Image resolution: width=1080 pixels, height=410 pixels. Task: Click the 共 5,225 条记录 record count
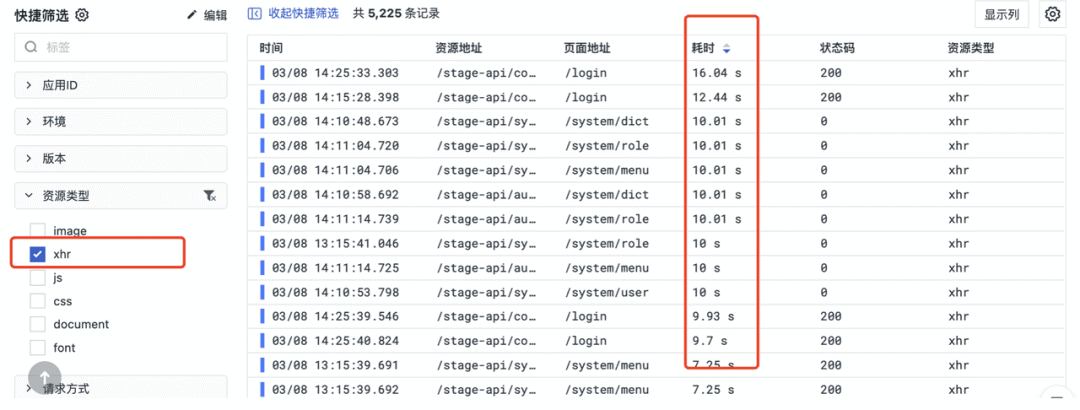396,13
